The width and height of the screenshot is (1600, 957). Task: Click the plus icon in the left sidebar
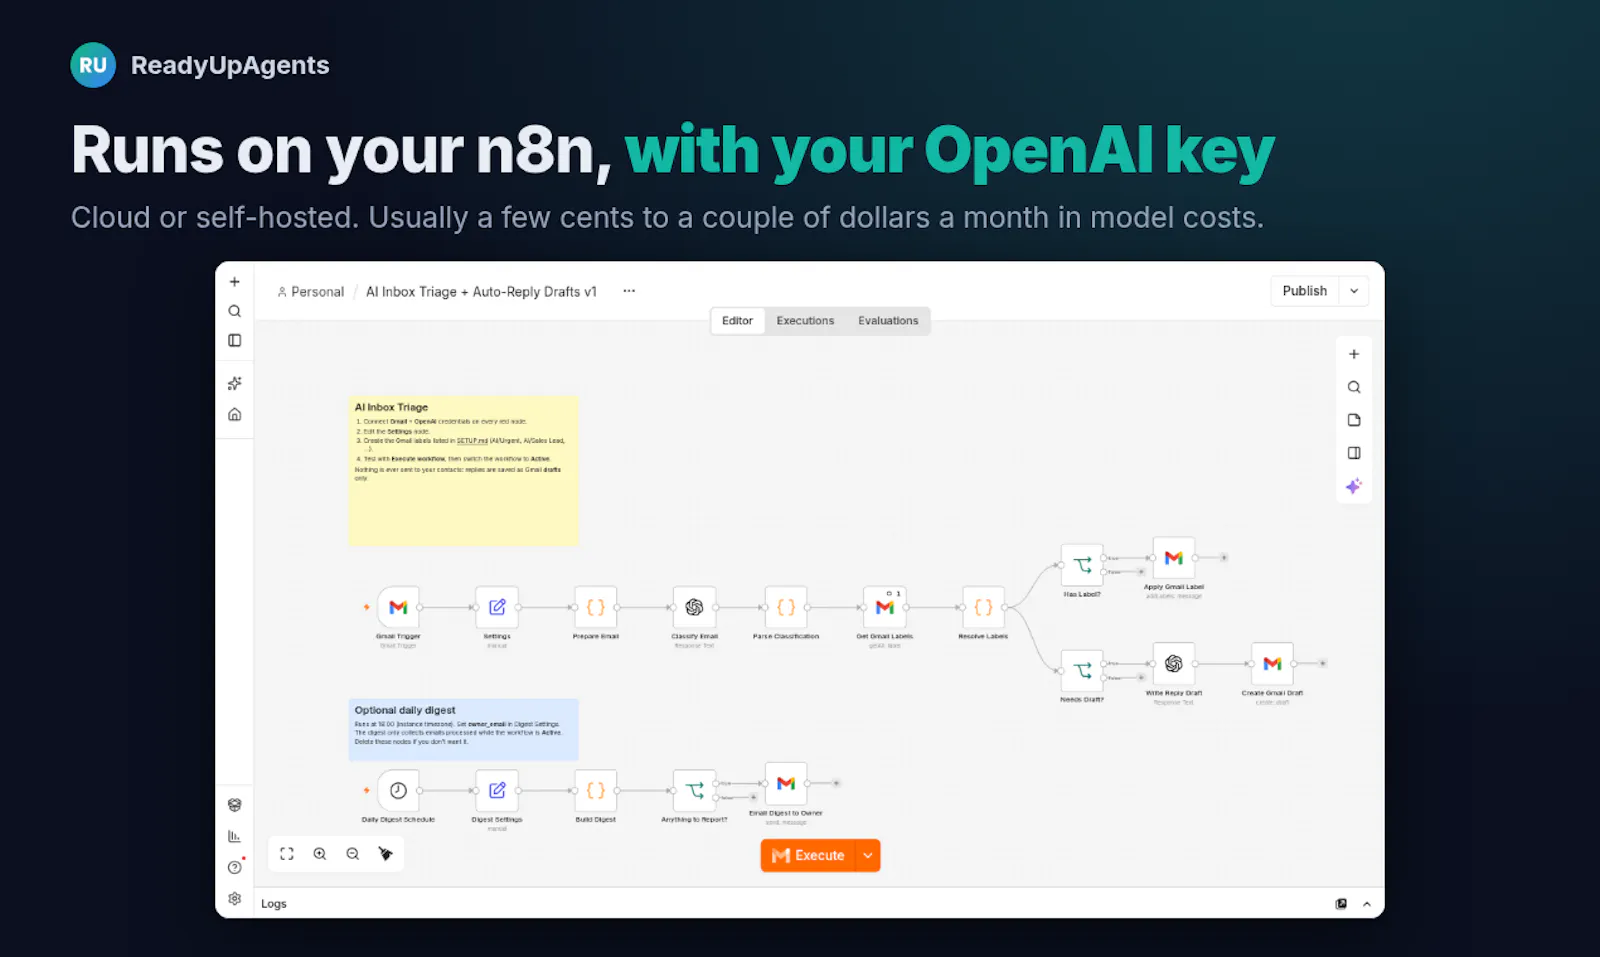click(234, 282)
